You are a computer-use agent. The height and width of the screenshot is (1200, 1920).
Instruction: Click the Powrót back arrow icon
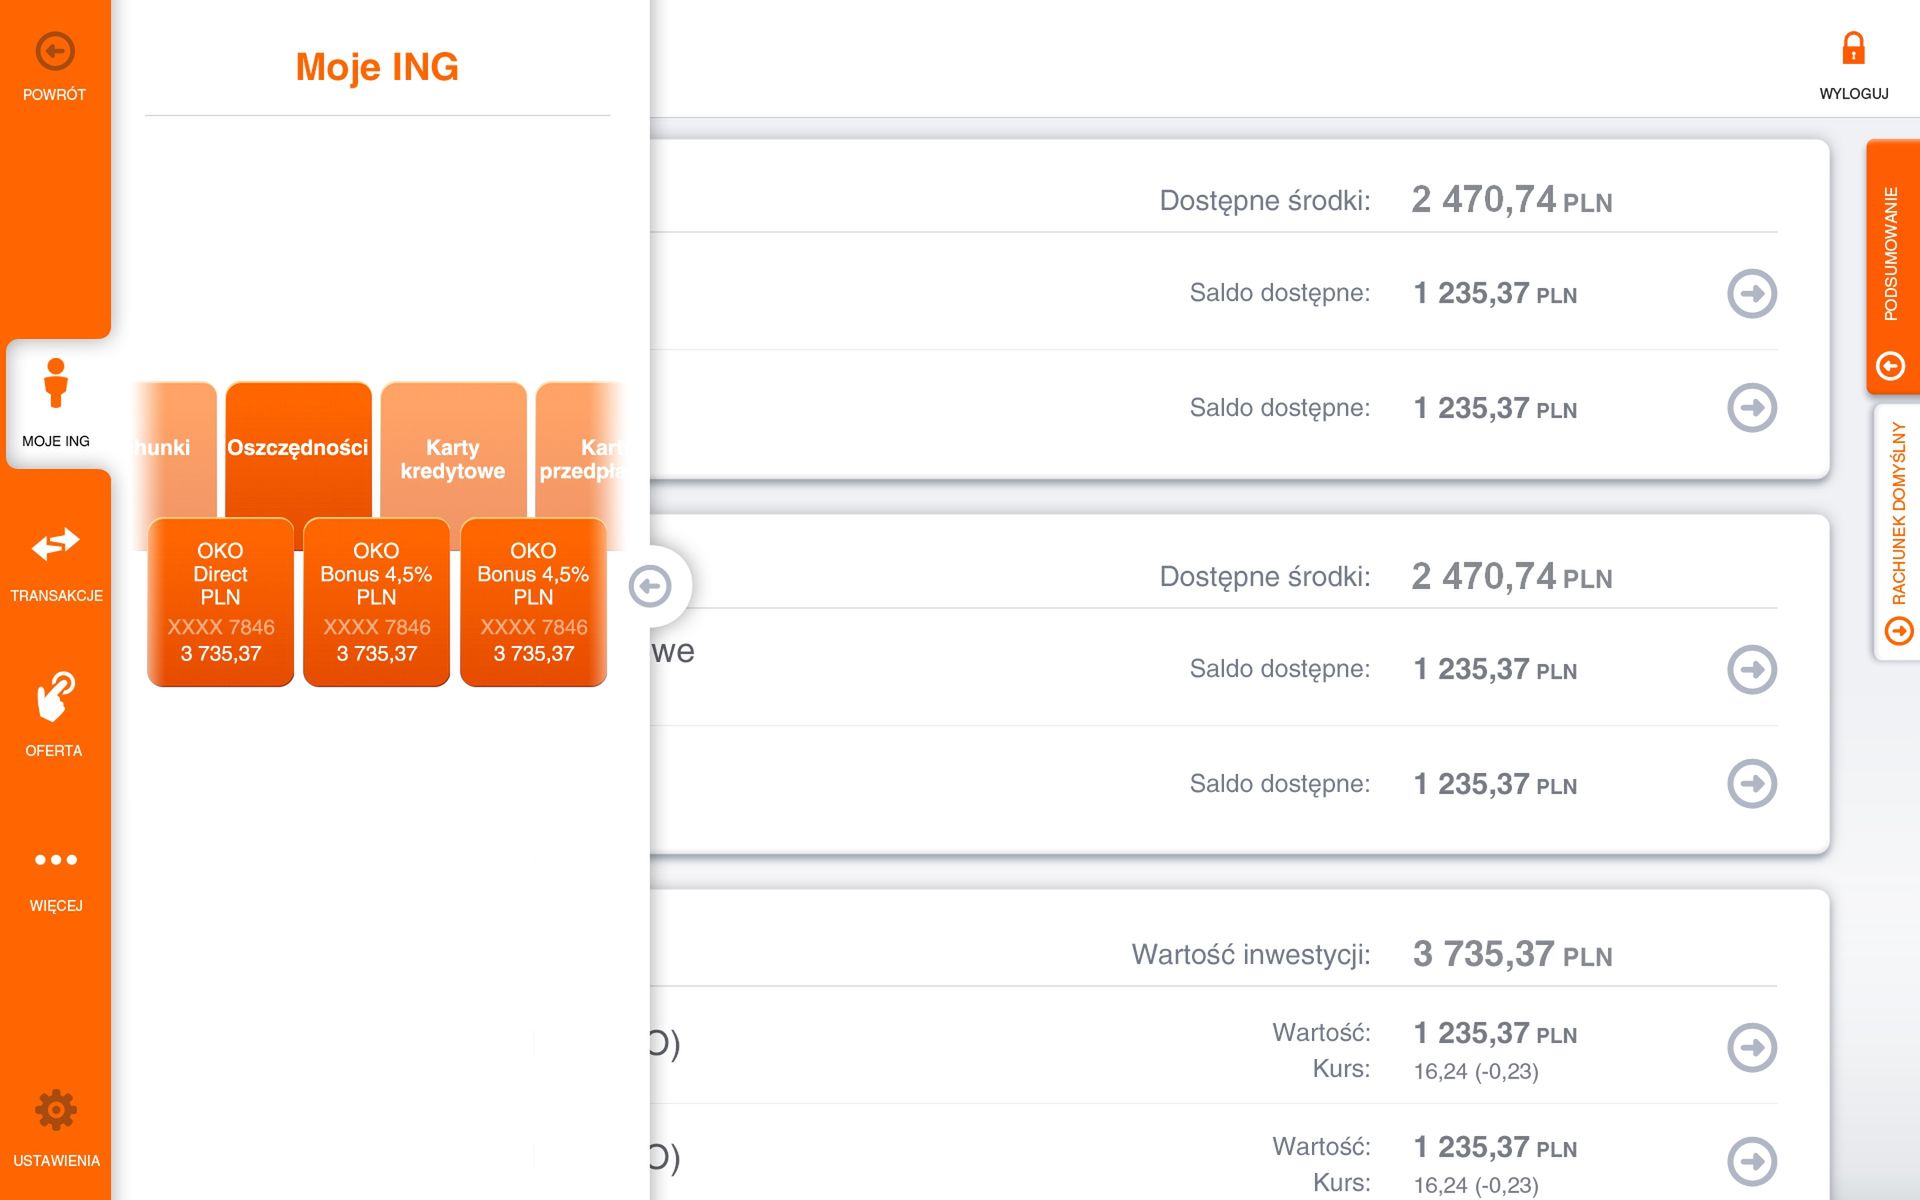point(55,50)
